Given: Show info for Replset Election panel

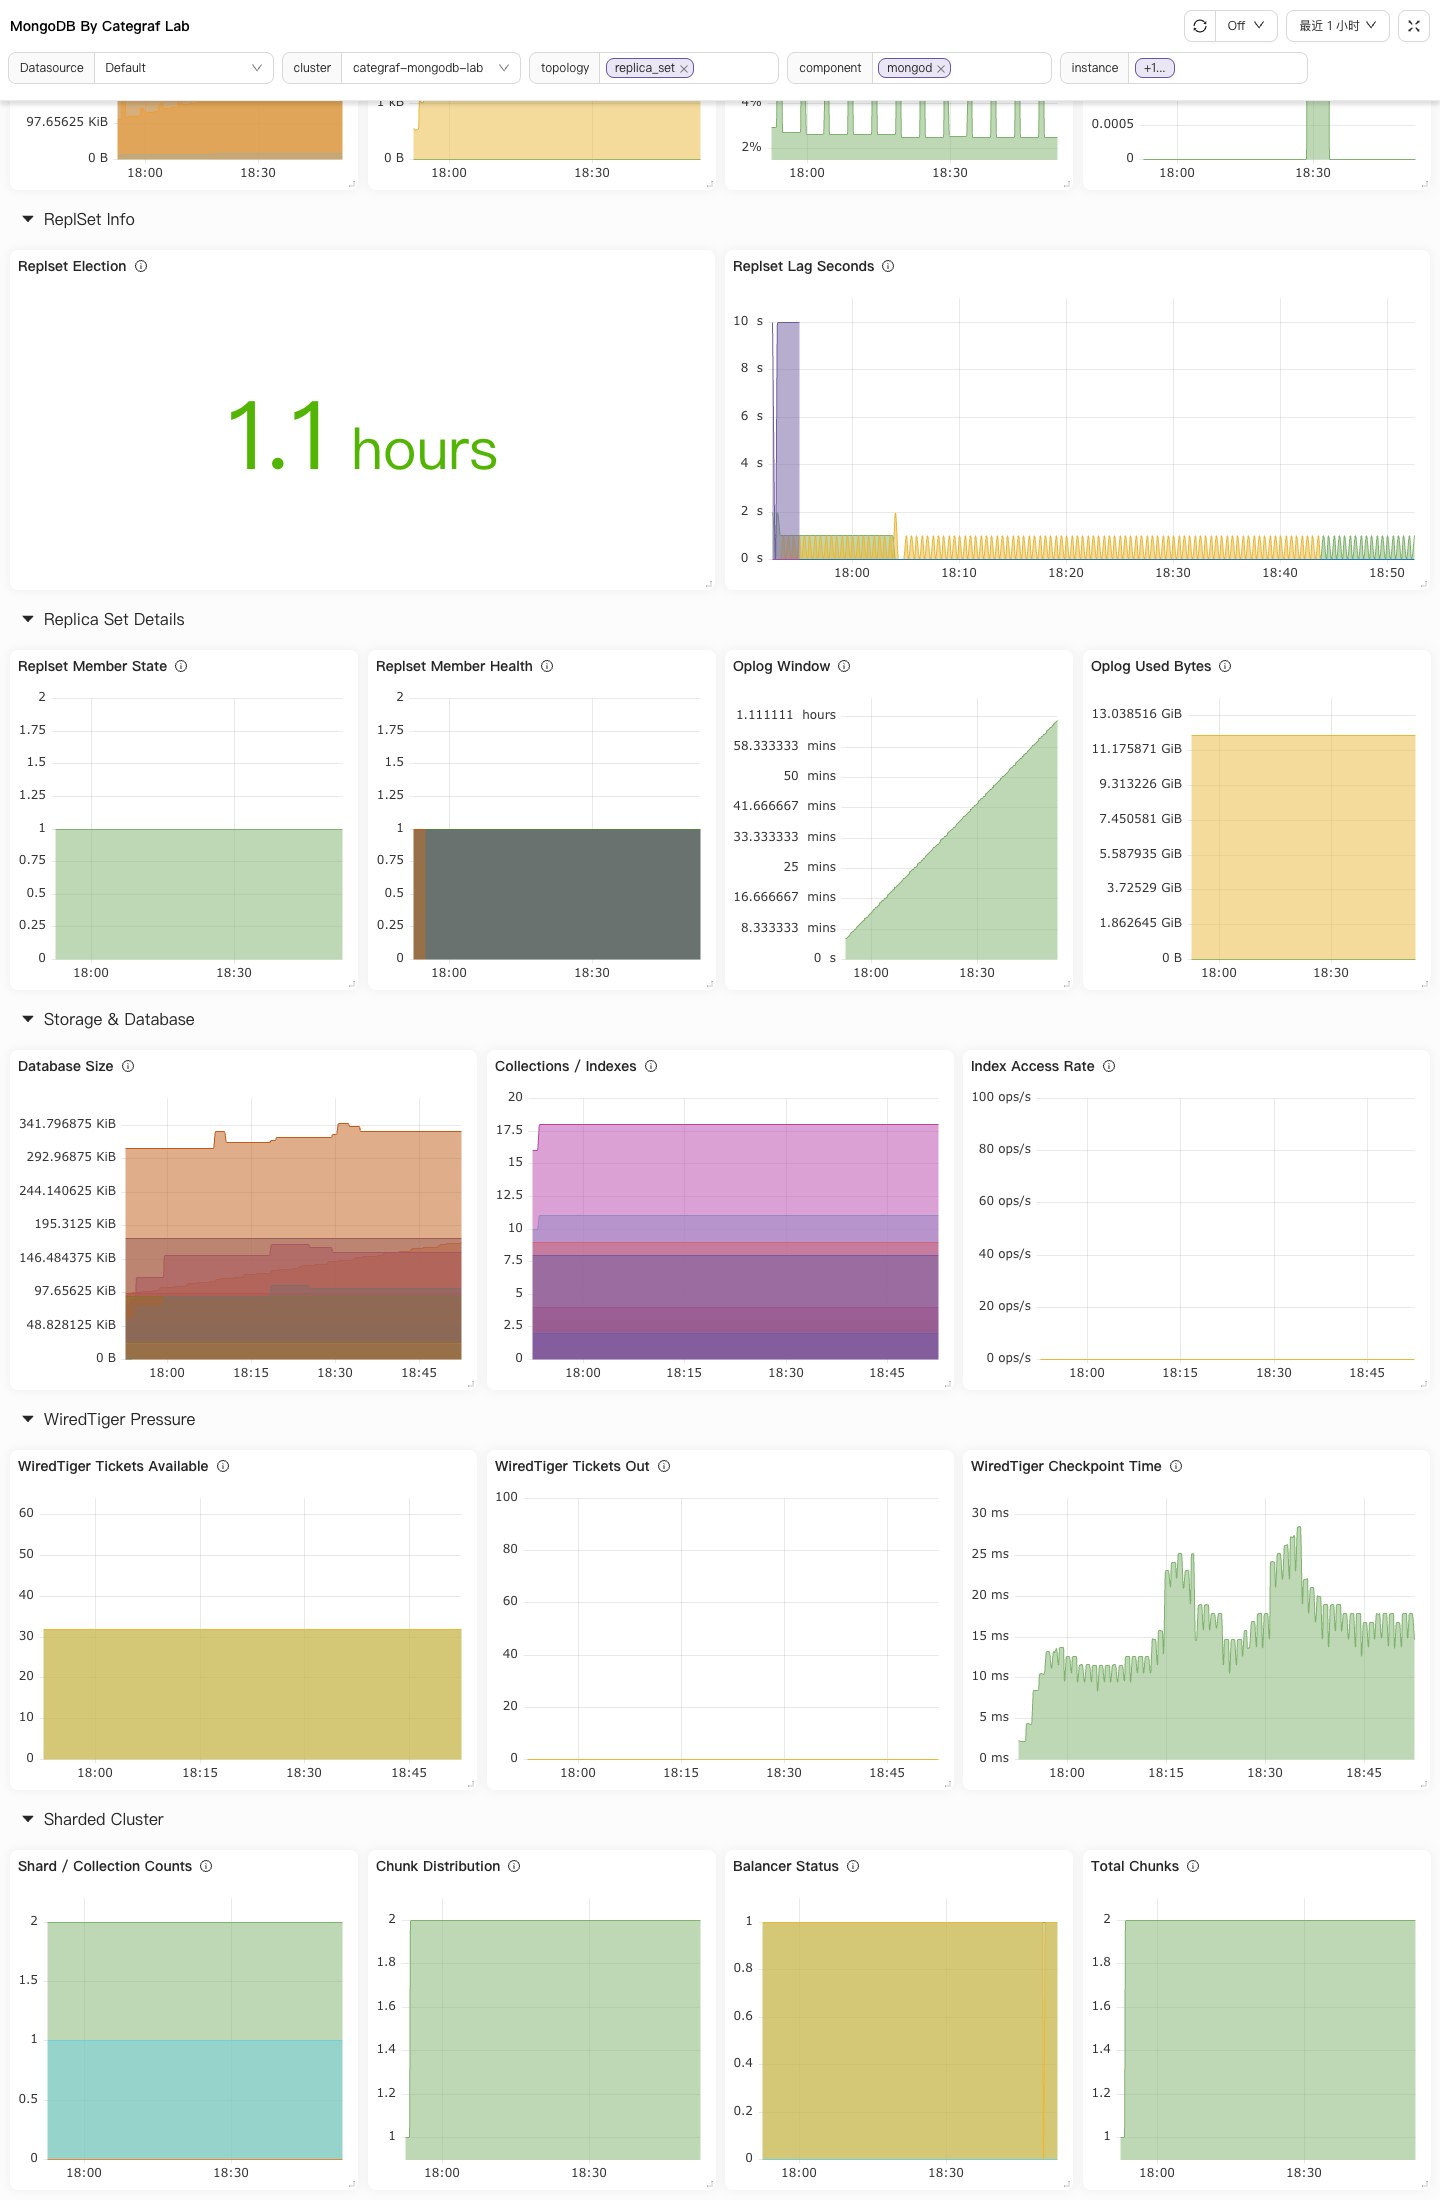Looking at the screenshot, I should click(x=141, y=266).
